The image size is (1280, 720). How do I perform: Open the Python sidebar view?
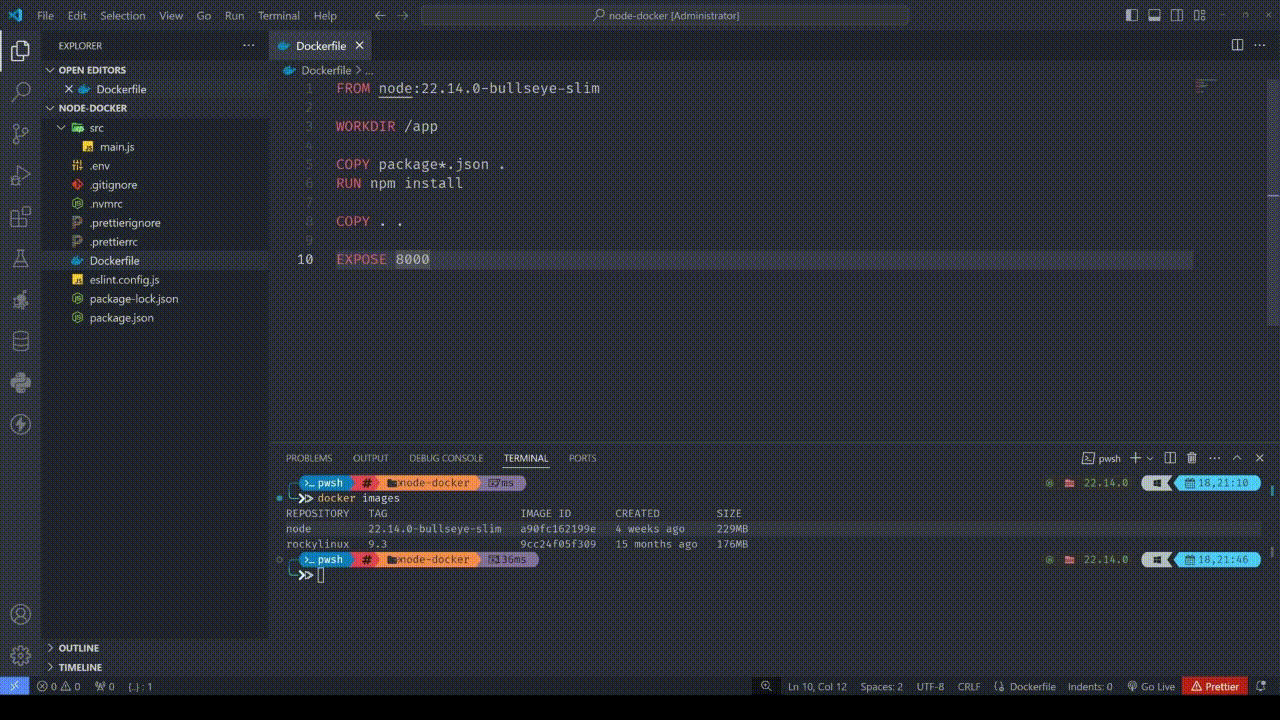[20, 382]
